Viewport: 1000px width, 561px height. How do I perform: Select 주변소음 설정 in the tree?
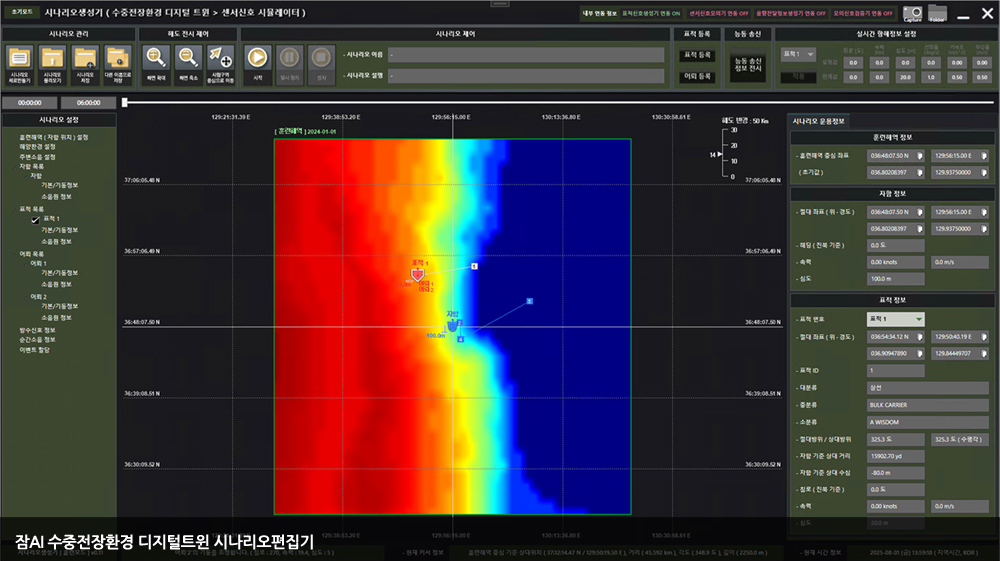click(37, 157)
